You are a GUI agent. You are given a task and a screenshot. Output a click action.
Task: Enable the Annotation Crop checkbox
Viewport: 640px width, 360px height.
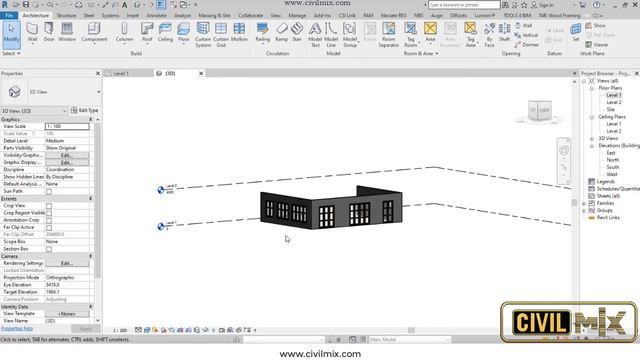49,220
